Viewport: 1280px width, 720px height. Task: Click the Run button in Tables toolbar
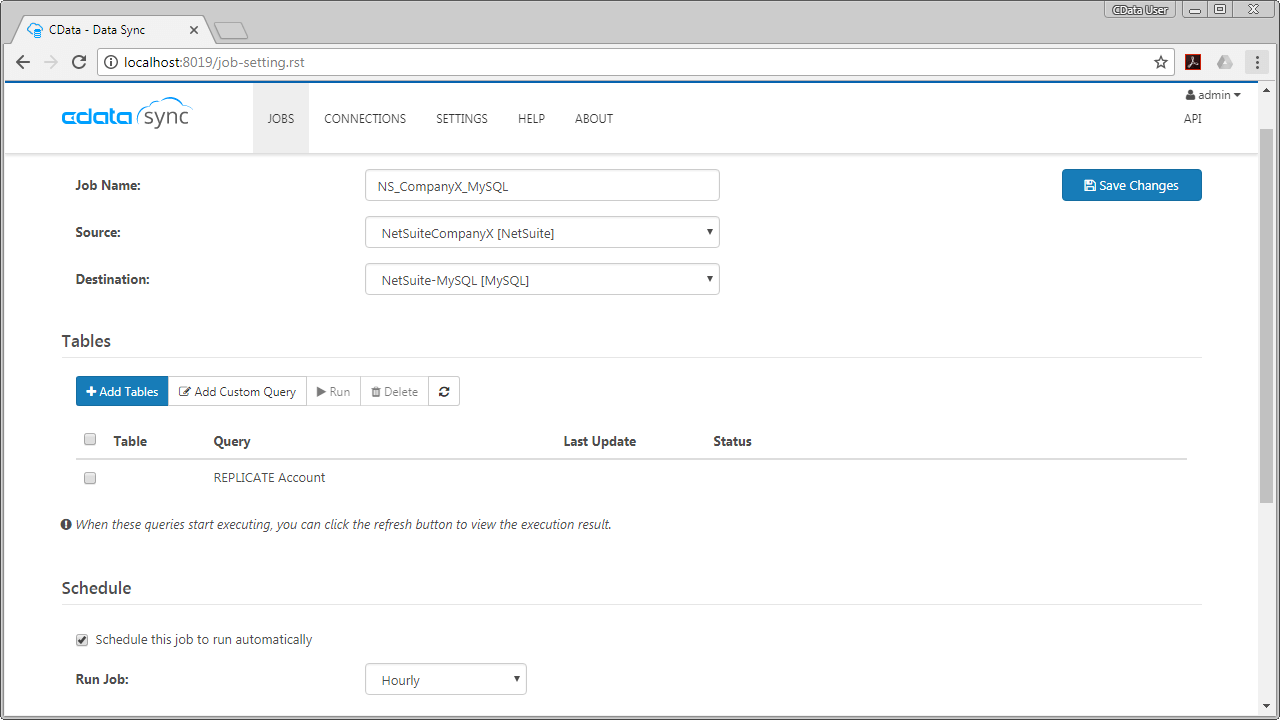coord(334,392)
